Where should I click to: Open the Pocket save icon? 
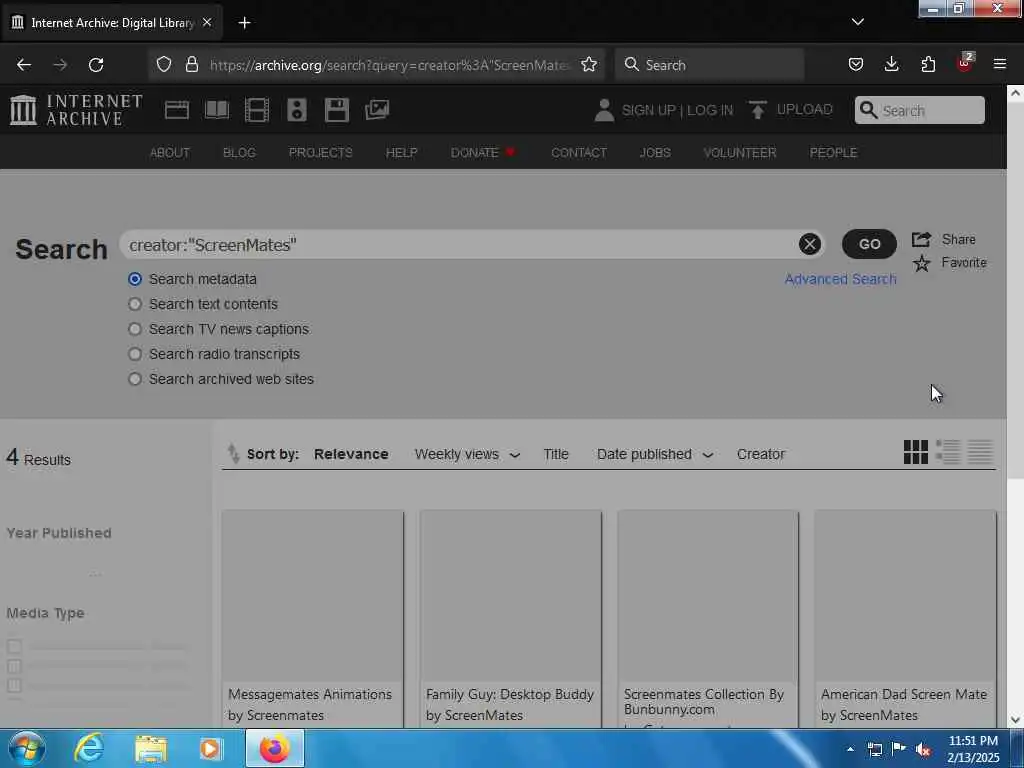(x=856, y=65)
